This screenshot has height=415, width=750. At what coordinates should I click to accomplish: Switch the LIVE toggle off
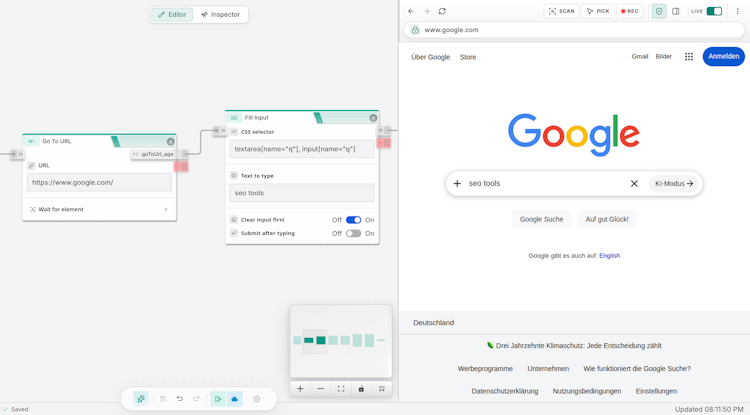(714, 11)
